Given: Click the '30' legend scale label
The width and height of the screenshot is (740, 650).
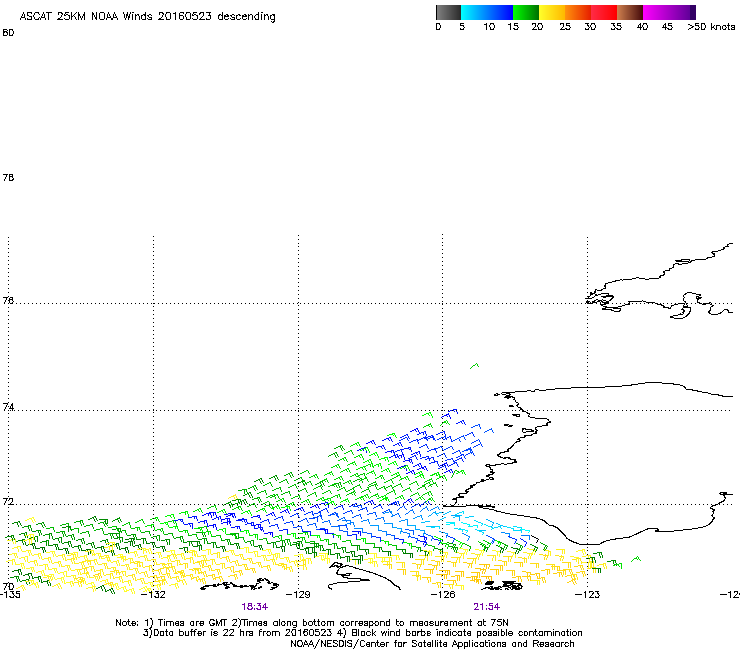Looking at the screenshot, I should [x=590, y=27].
